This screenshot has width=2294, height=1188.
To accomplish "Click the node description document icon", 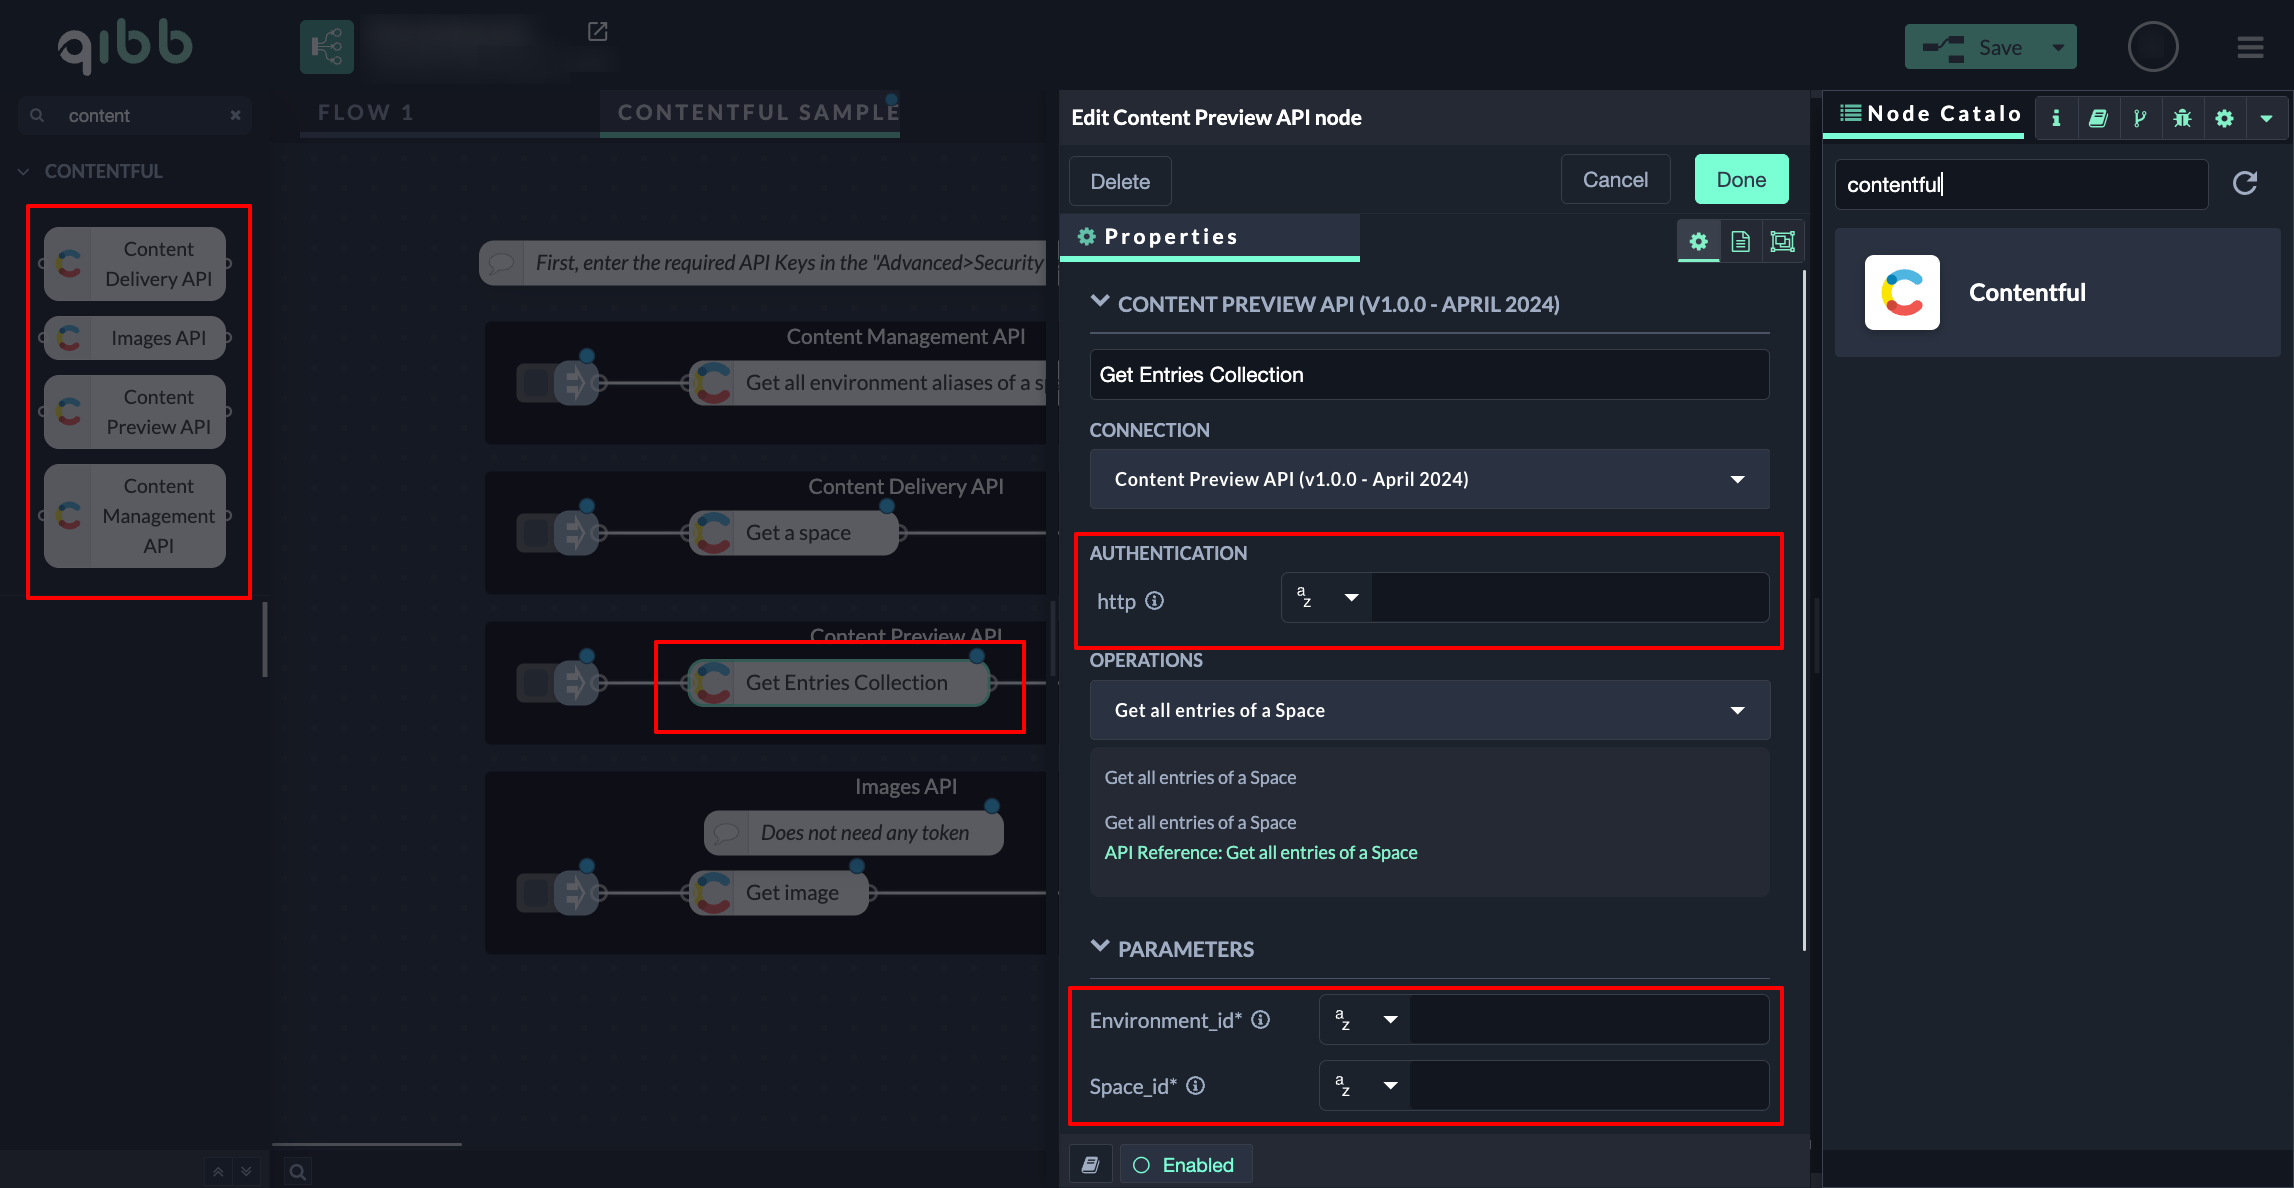I will (1740, 241).
